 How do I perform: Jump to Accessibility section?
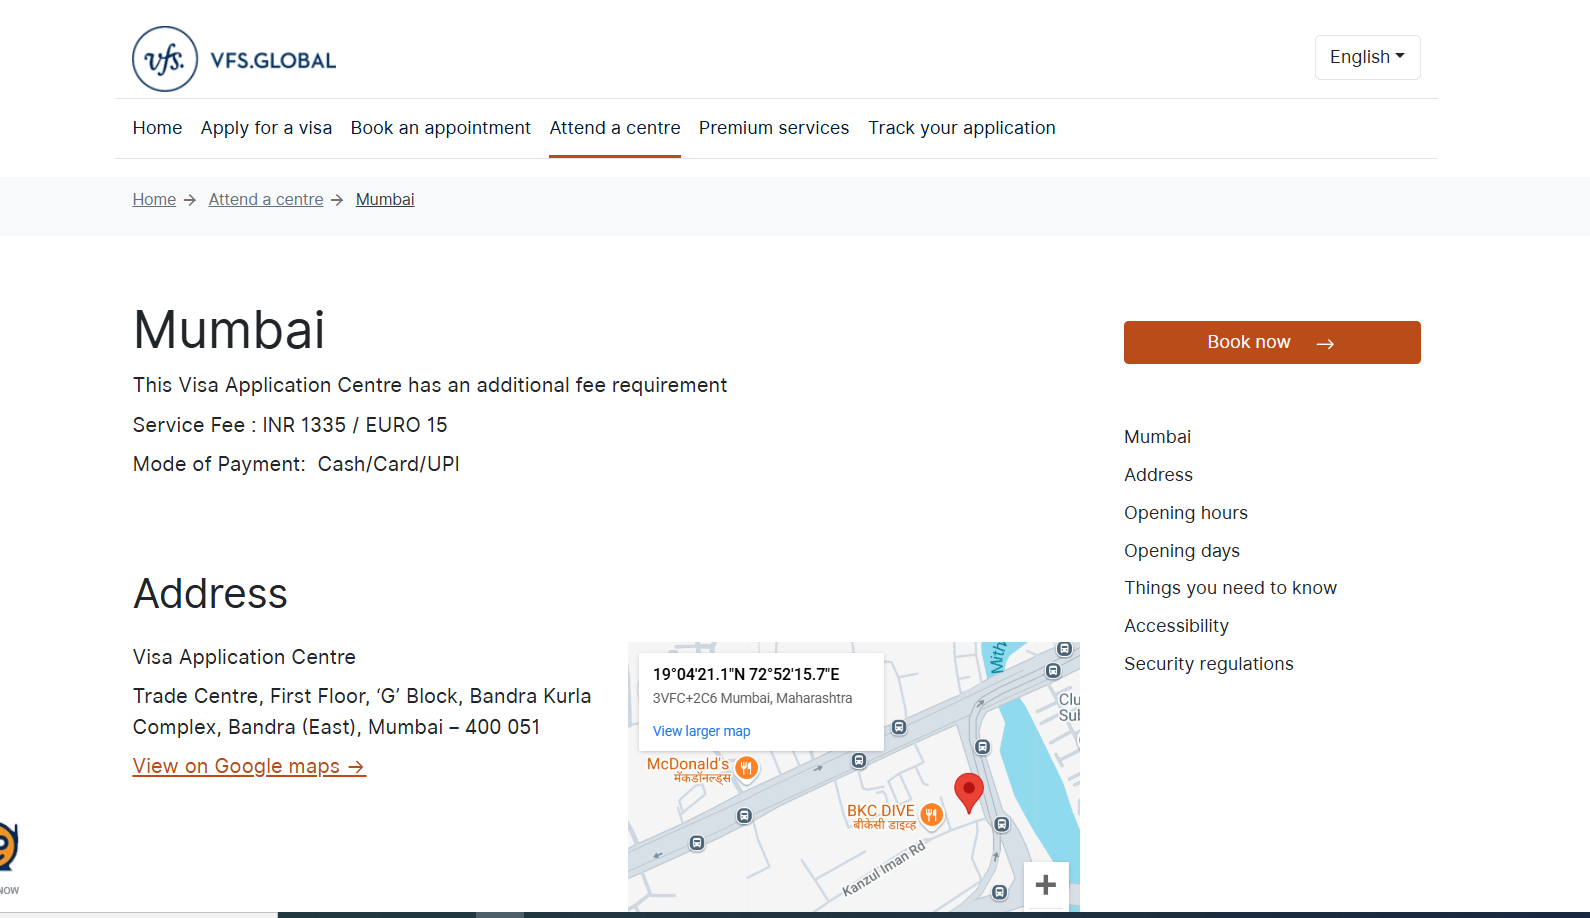tap(1176, 626)
